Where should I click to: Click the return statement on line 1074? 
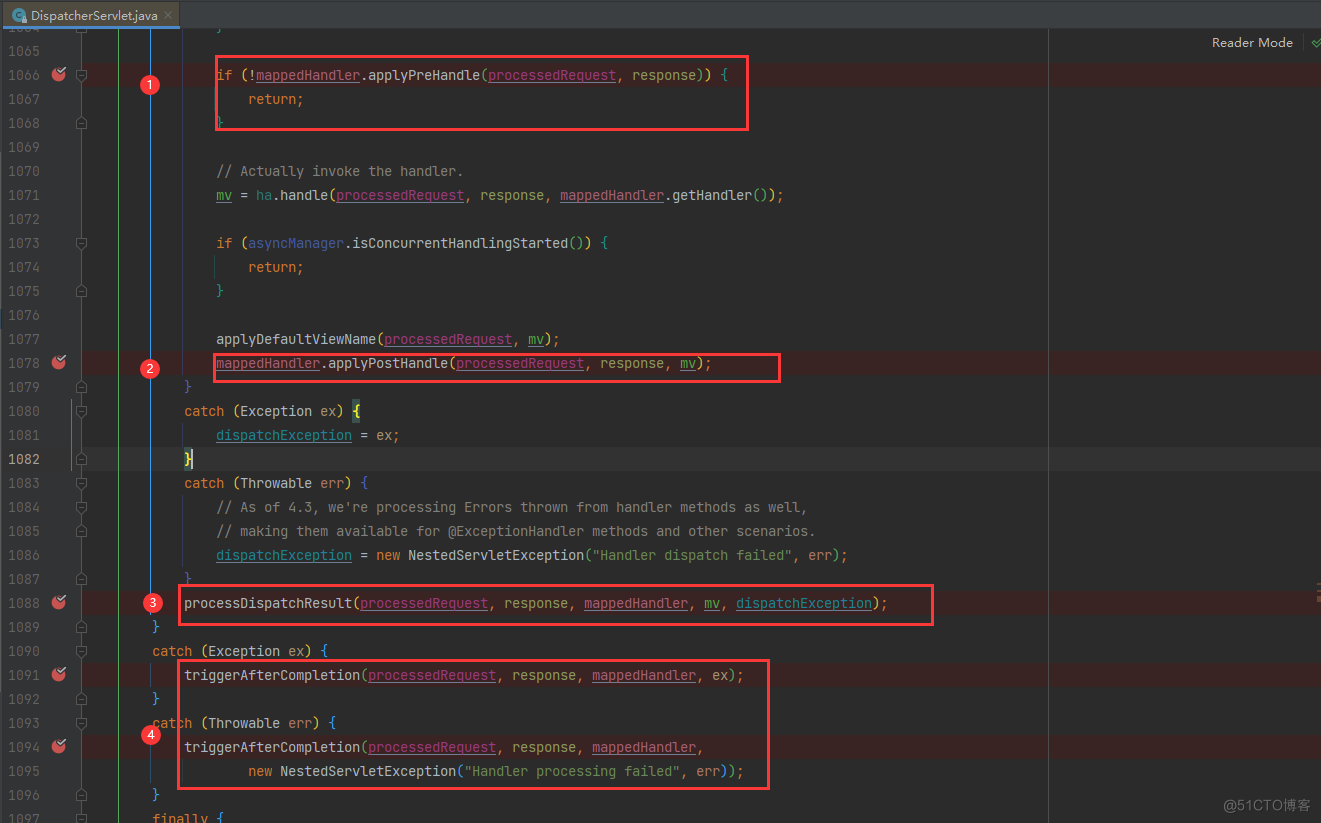[x=276, y=267]
